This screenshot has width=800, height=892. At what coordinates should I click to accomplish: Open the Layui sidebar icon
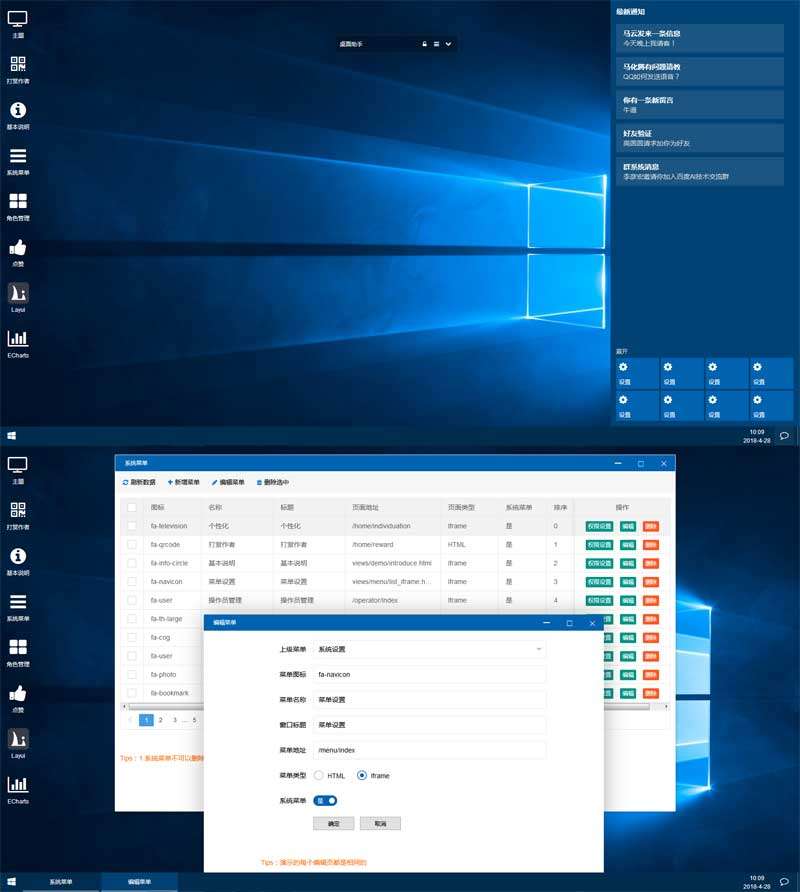[x=17, y=292]
